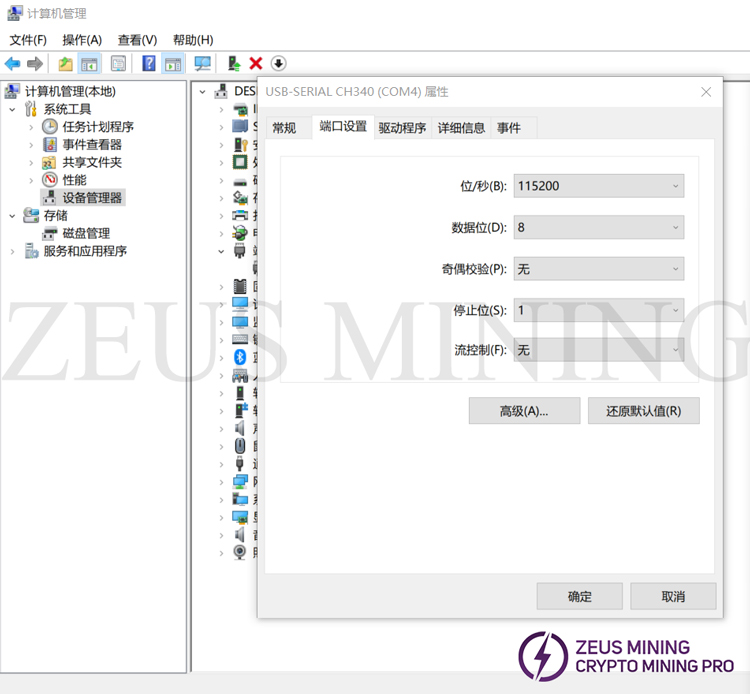Image resolution: width=750 pixels, height=694 pixels.
Task: Click the Scan for hardware changes monitor icon
Action: coord(203,64)
